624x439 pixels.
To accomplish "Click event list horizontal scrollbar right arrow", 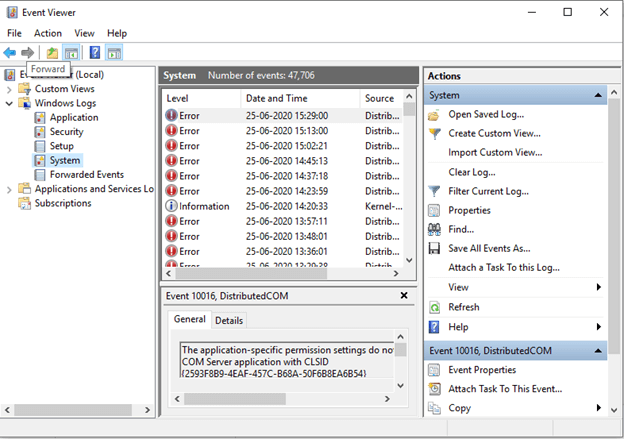I will click(x=396, y=273).
